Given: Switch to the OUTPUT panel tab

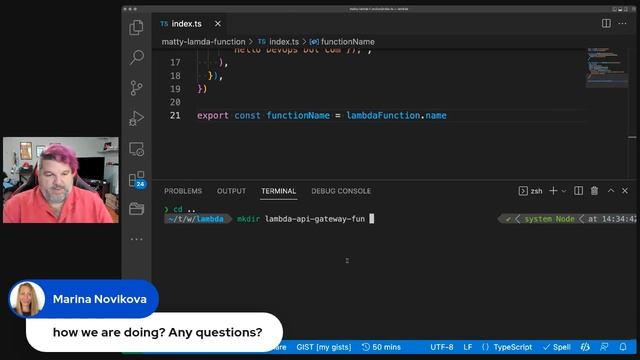Looking at the screenshot, I should point(231,191).
